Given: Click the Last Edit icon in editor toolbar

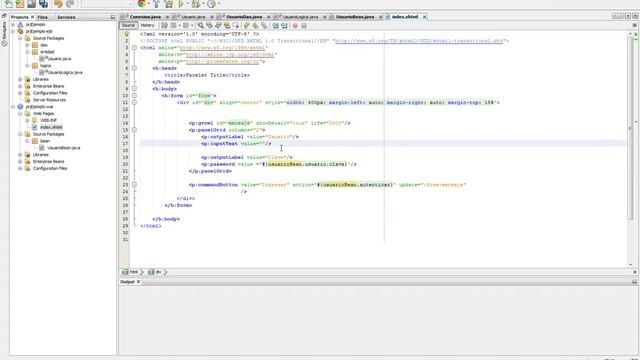Looking at the screenshot, I should (164, 25).
